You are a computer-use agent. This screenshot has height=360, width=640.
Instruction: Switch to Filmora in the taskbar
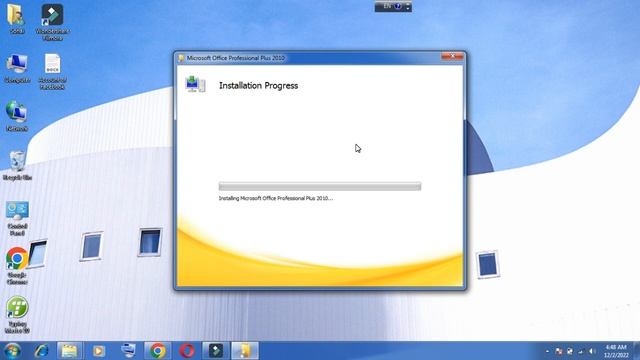click(x=216, y=351)
